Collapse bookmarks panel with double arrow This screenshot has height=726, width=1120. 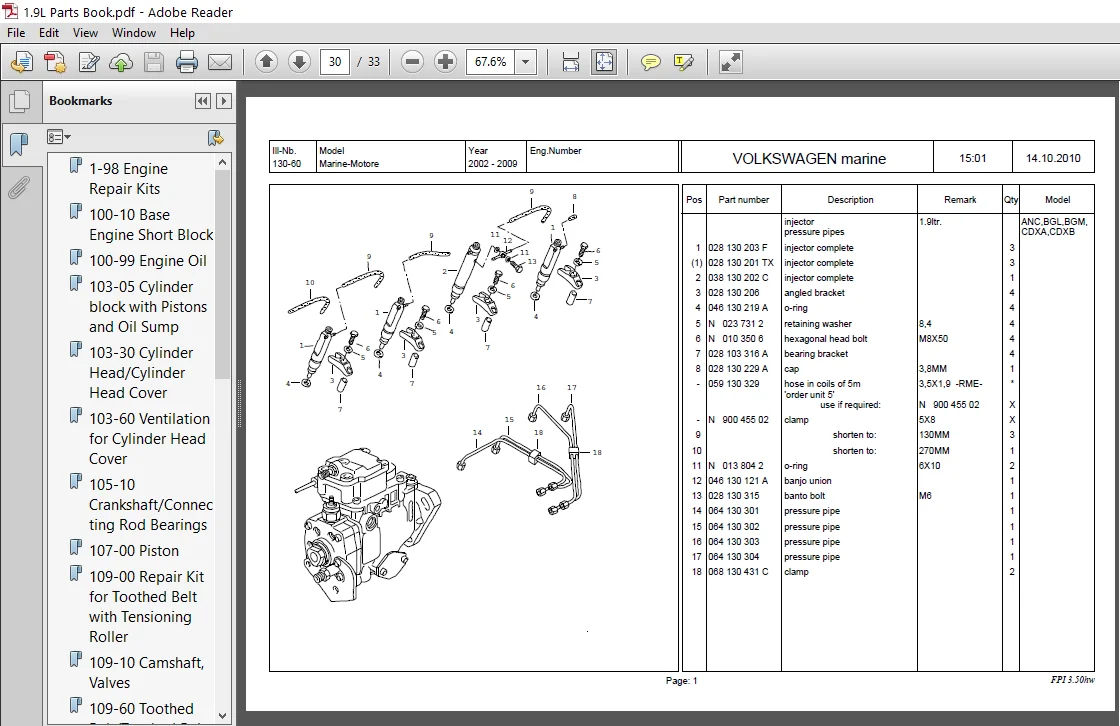(x=203, y=101)
